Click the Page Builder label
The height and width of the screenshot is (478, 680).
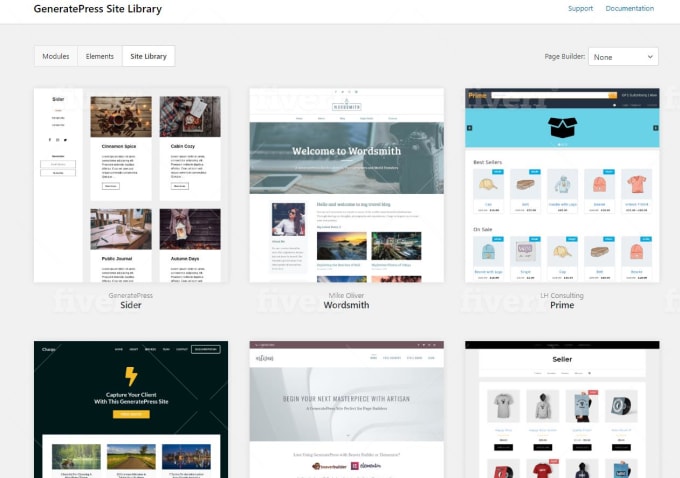click(x=565, y=56)
